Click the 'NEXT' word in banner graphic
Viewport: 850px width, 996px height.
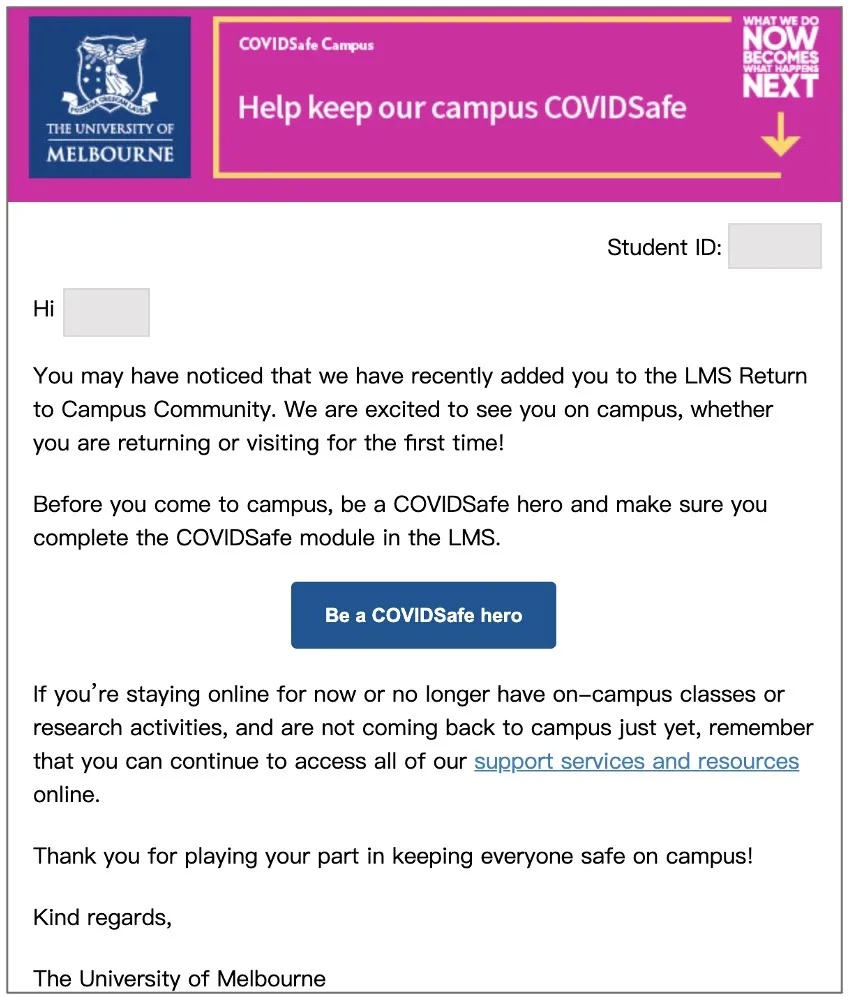click(780, 86)
